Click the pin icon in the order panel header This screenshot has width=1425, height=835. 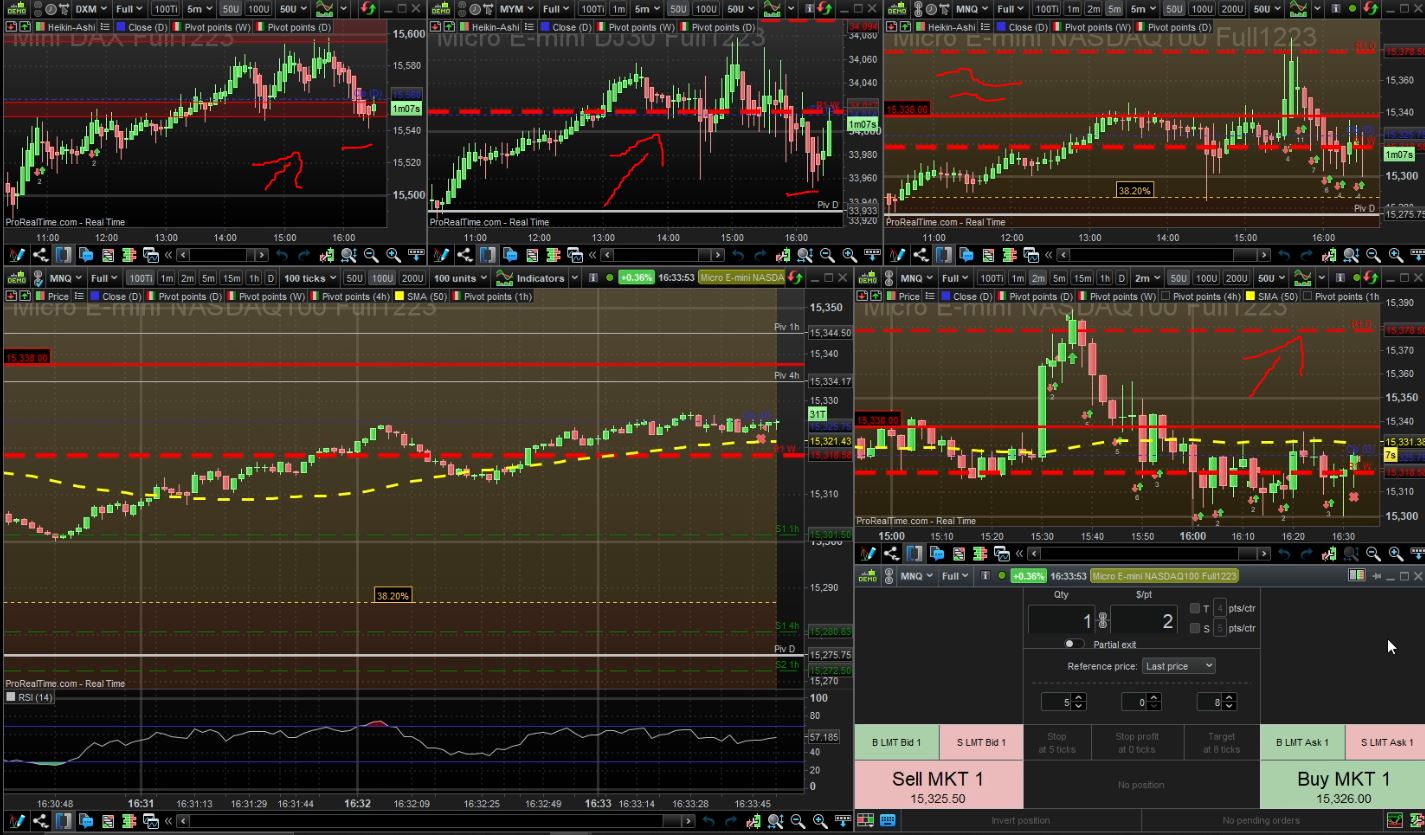click(1378, 576)
